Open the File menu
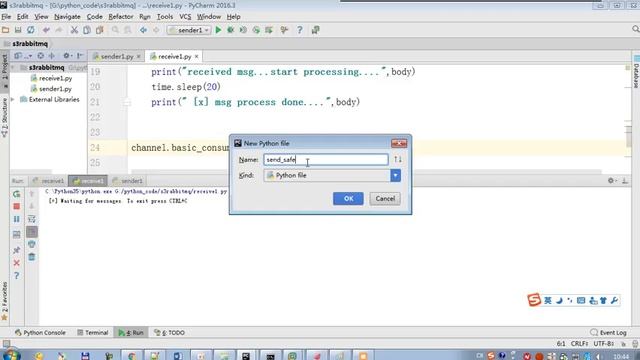 click(6, 17)
